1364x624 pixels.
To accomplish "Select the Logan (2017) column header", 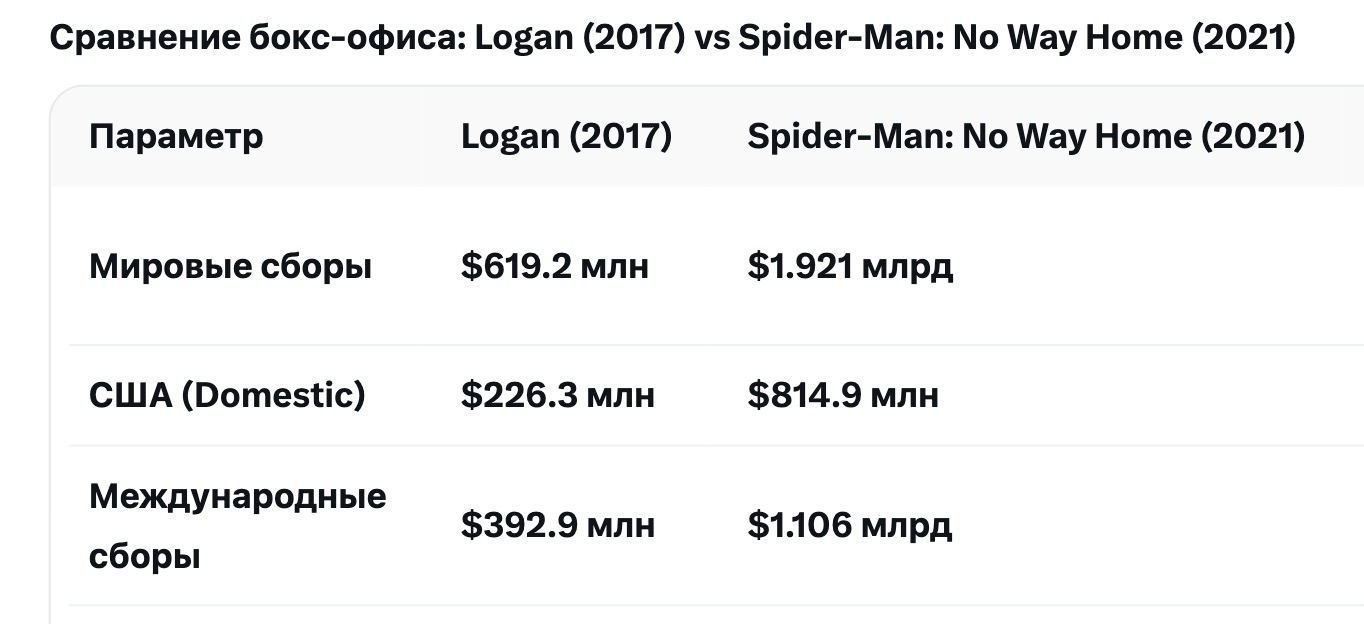I will [x=566, y=136].
